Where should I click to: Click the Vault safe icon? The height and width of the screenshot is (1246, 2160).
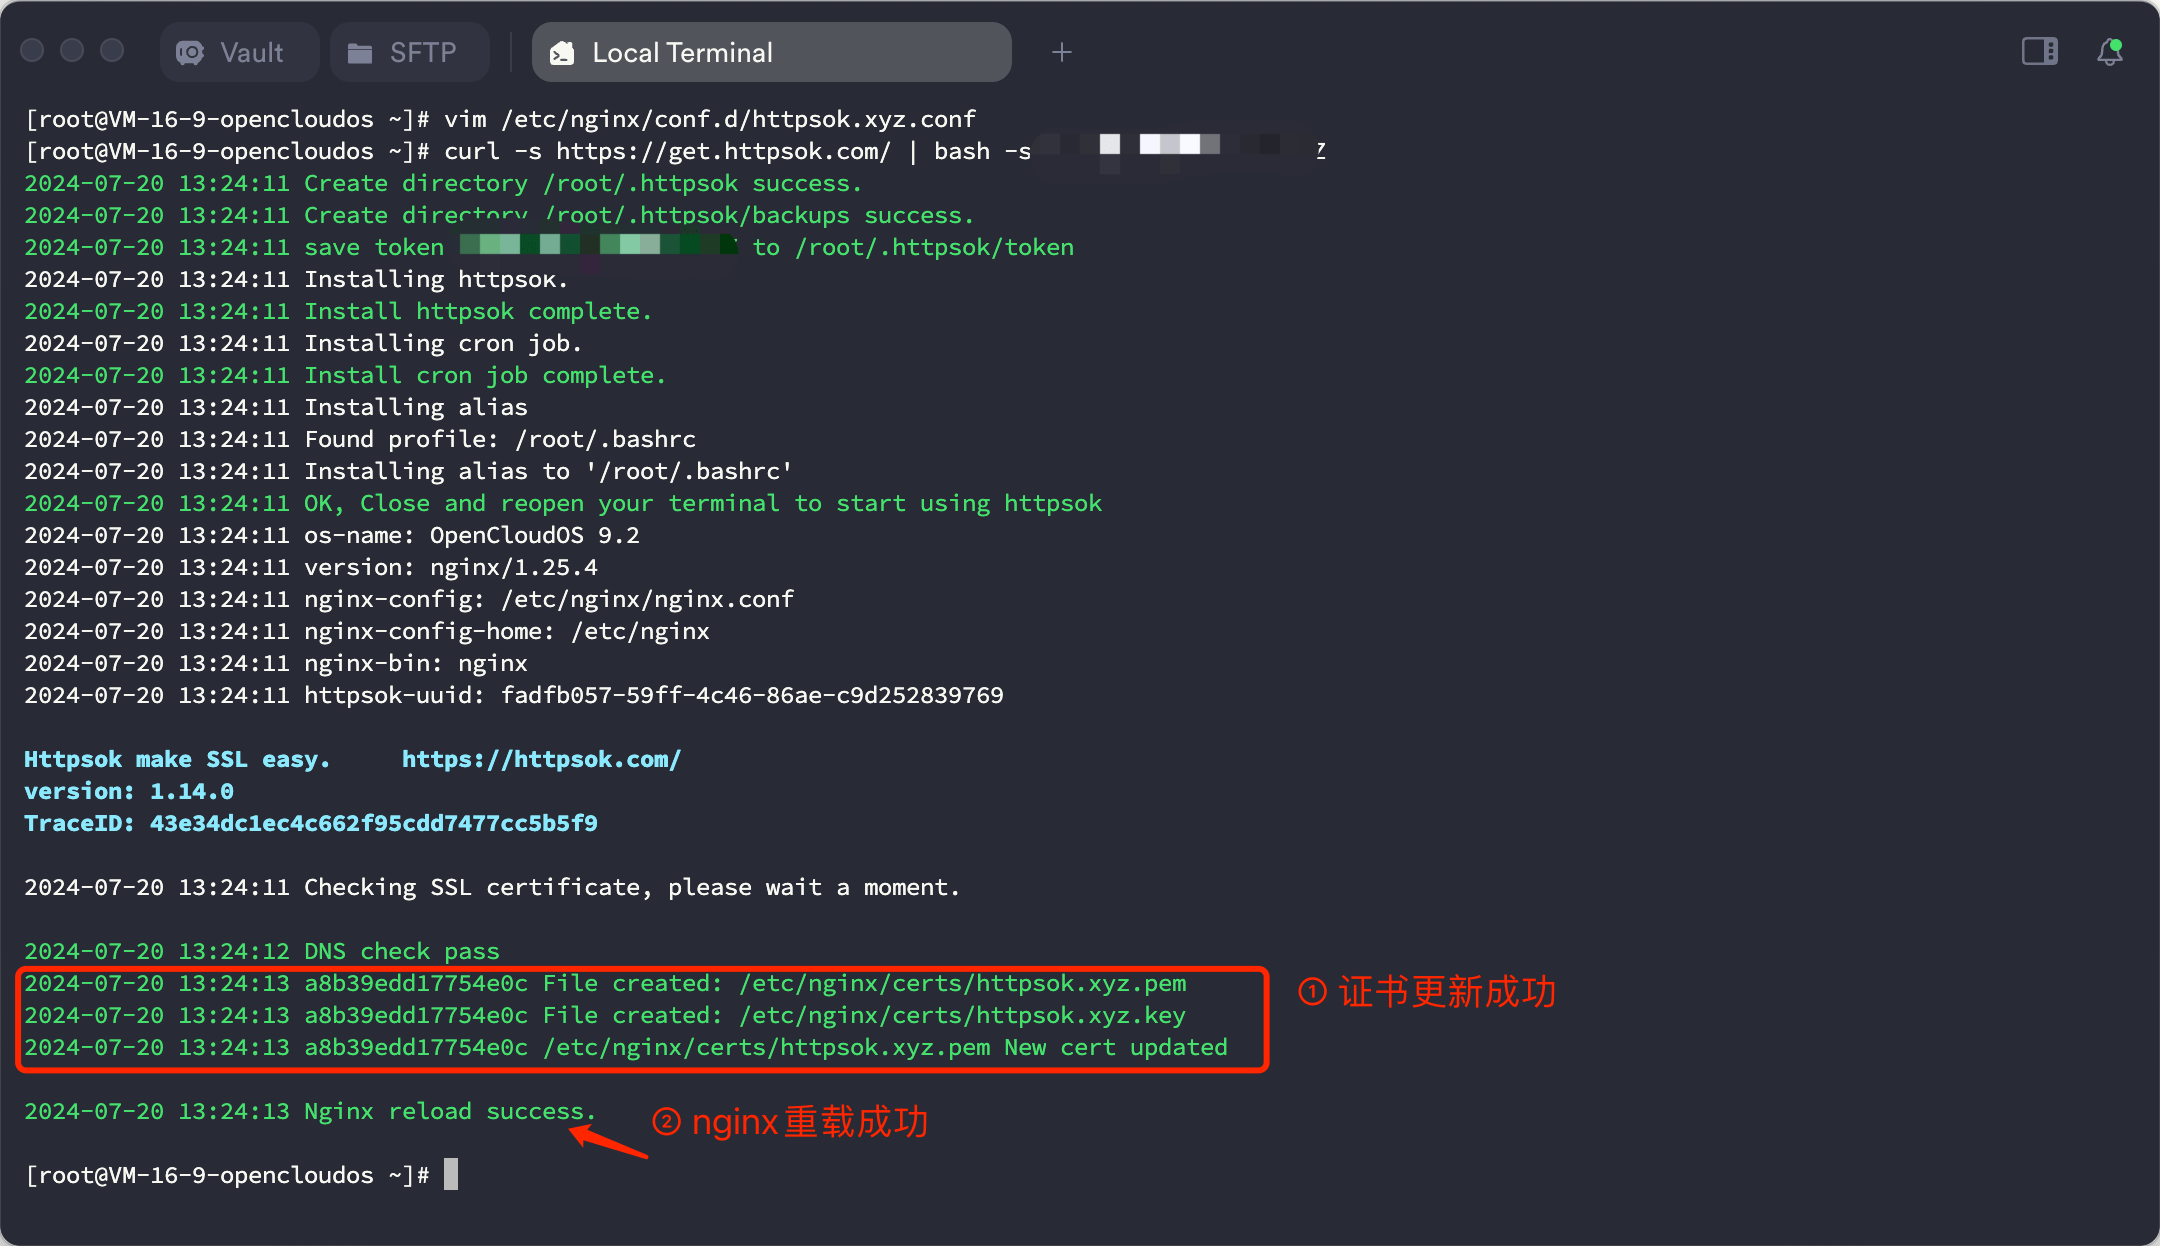point(190,52)
